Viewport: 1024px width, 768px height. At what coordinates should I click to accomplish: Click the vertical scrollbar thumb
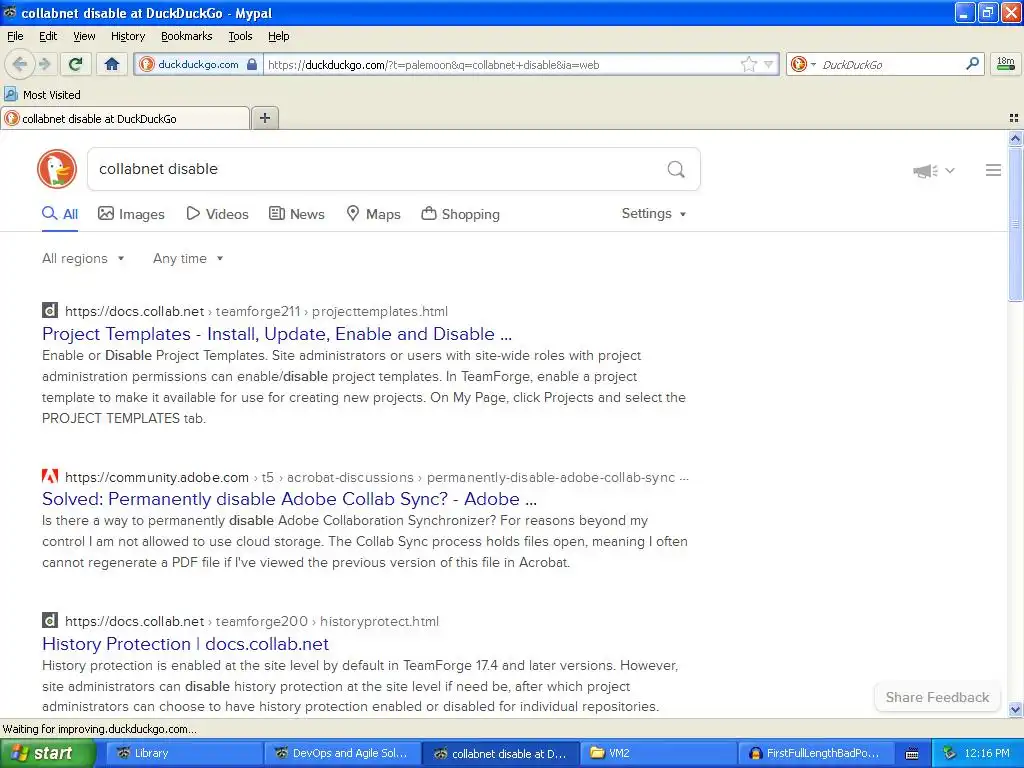(x=1015, y=224)
